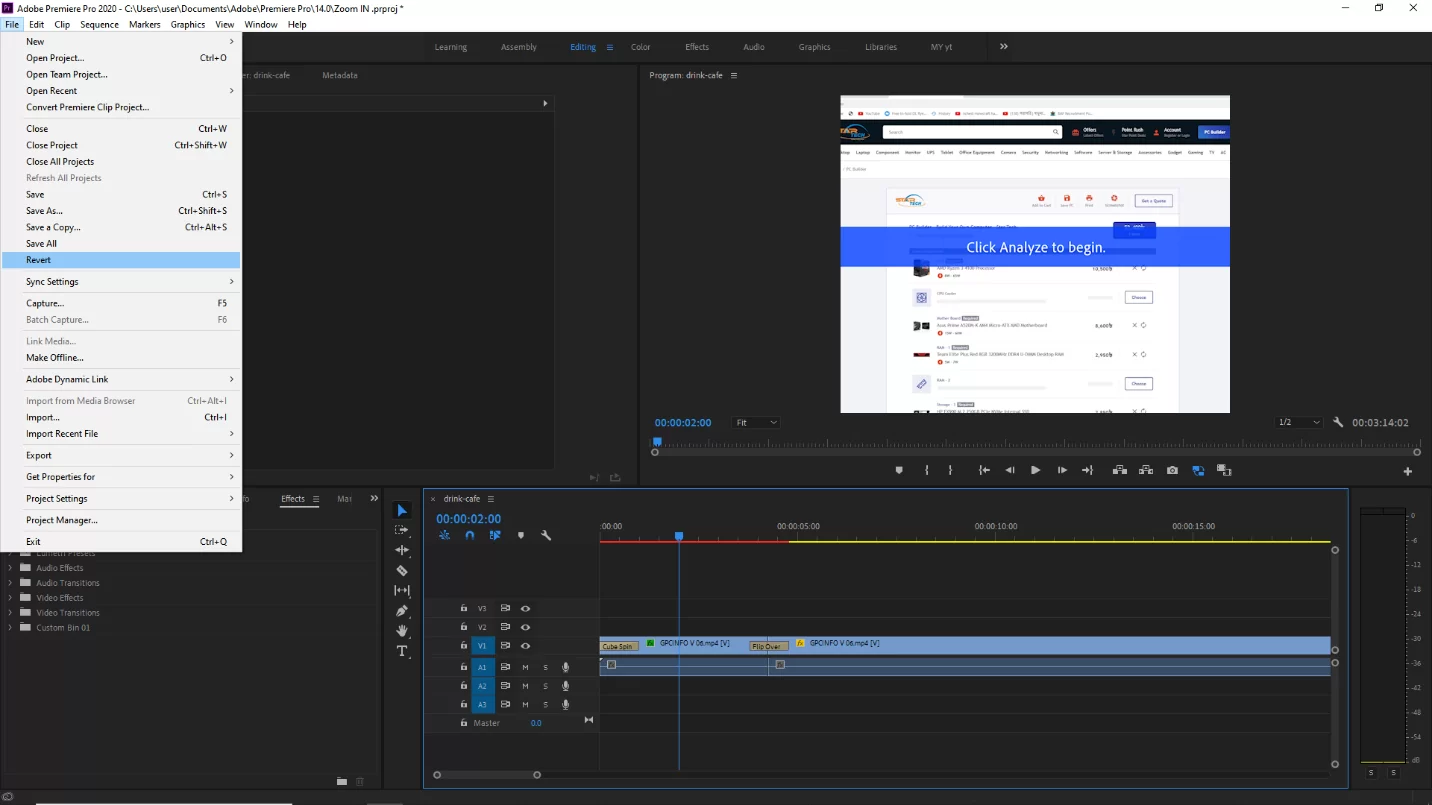Choose Project Manager menu item
Image resolution: width=1432 pixels, height=805 pixels.
point(121,520)
